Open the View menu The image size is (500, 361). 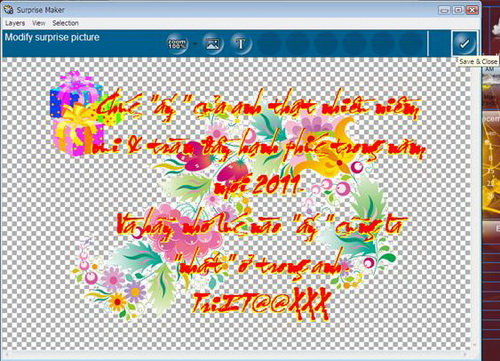pos(38,23)
